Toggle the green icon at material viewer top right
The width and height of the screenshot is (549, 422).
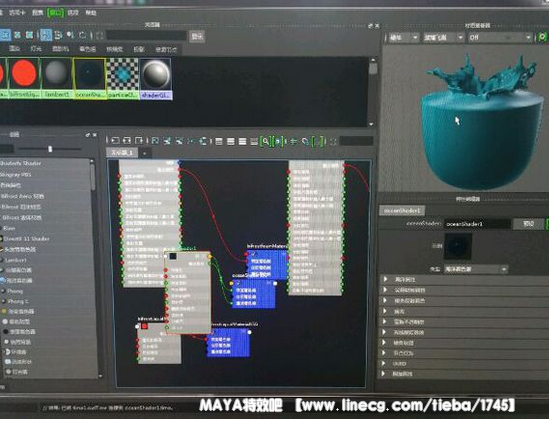(542, 37)
